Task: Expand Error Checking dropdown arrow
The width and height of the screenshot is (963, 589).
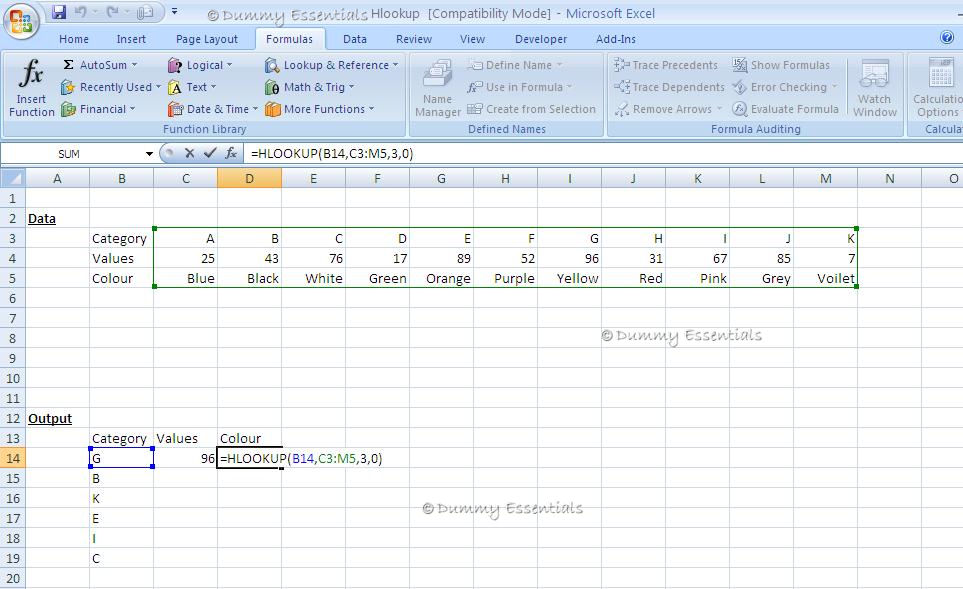Action: tap(834, 87)
